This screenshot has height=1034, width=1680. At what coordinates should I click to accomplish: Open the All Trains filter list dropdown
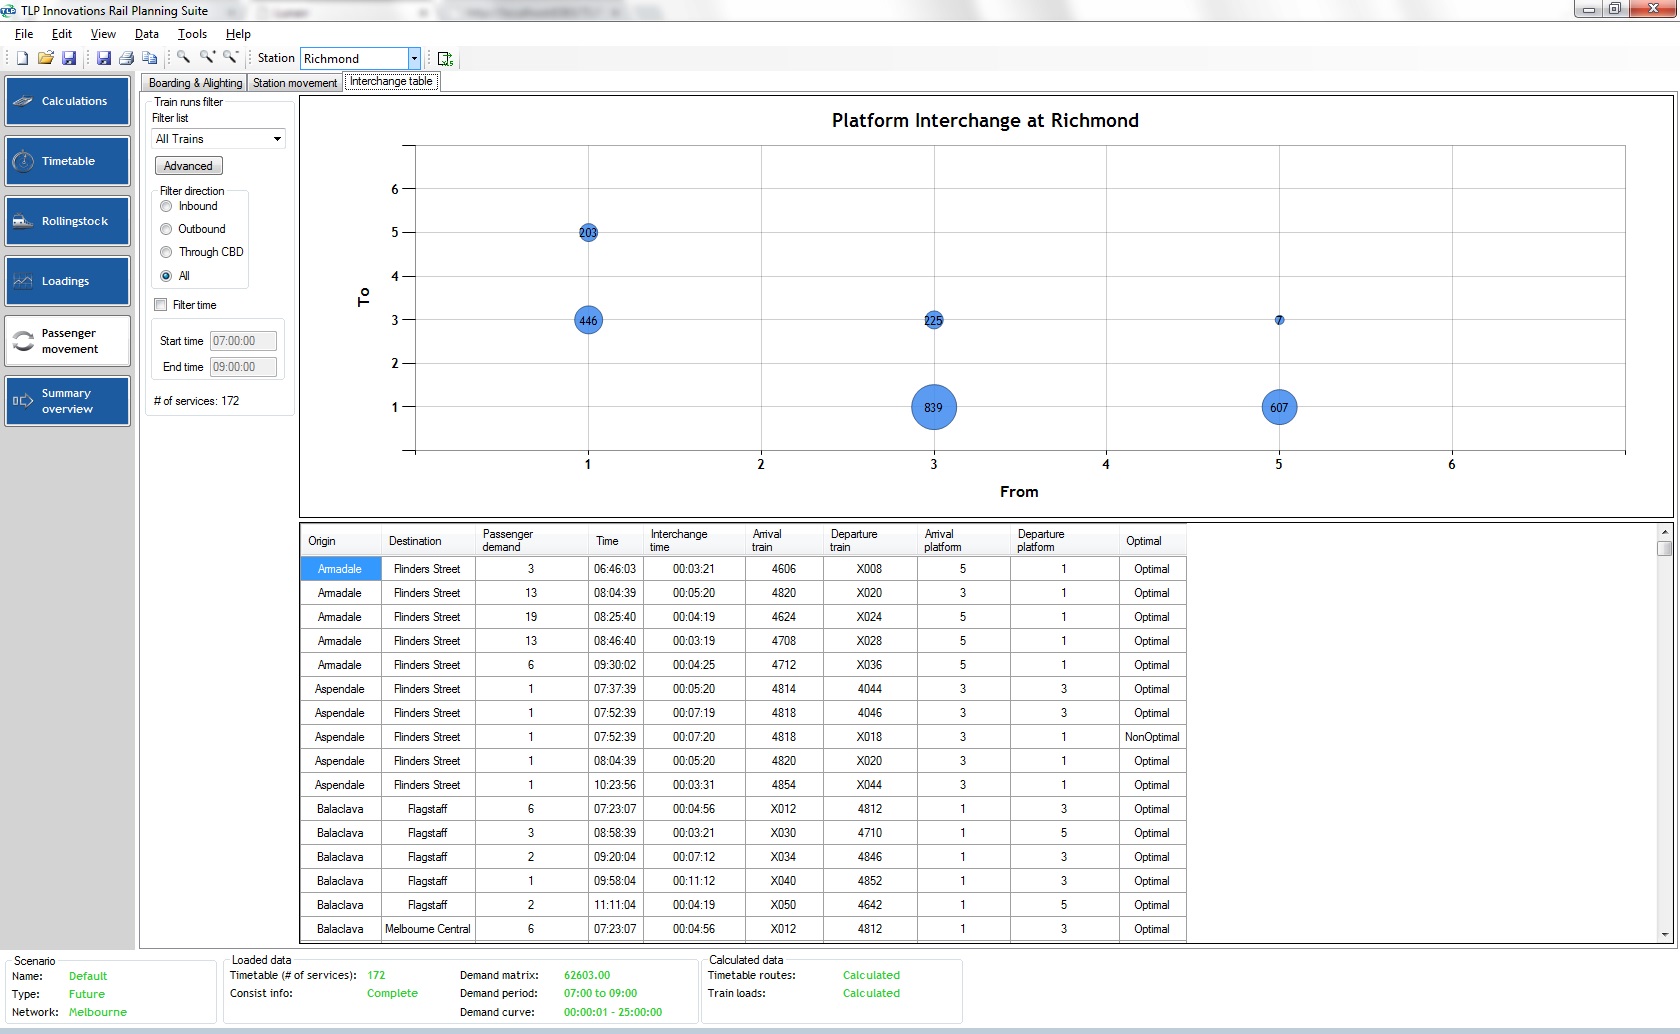[277, 139]
